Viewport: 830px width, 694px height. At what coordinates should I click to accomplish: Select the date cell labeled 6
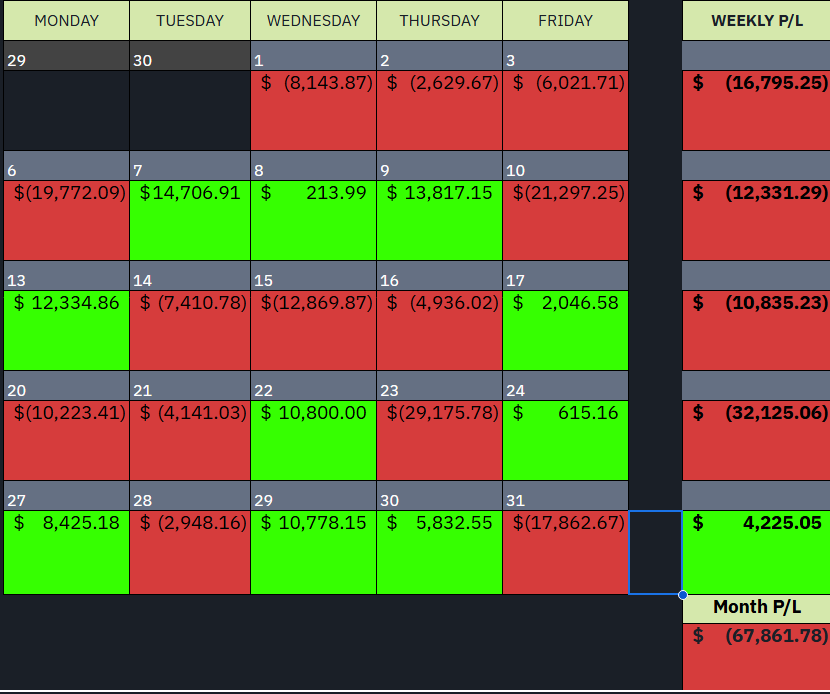pyautogui.click(x=66, y=166)
